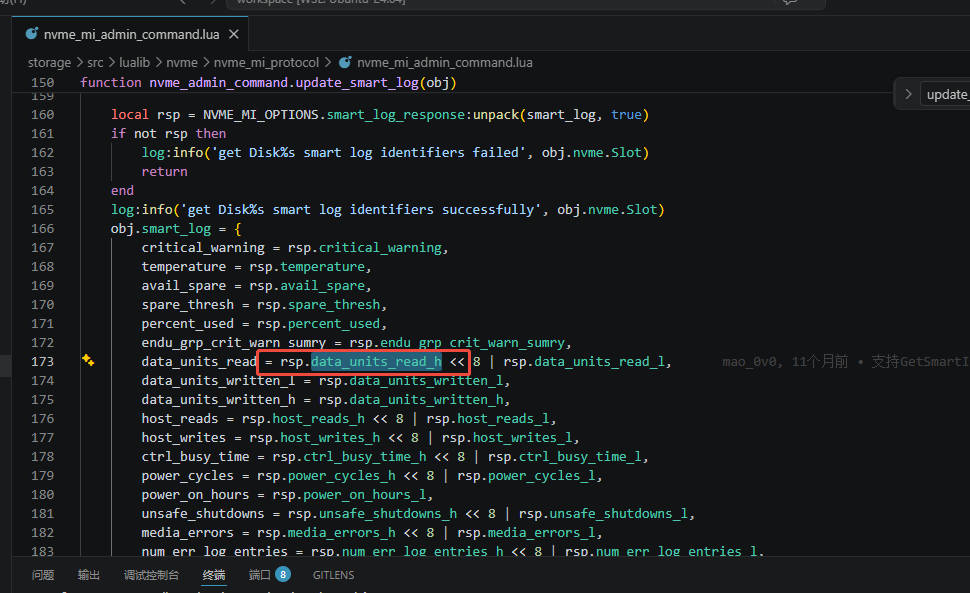Screen dimensions: 970x593
Task: Open the 调试控制台 (Debug Console) tab
Action: coord(151,575)
